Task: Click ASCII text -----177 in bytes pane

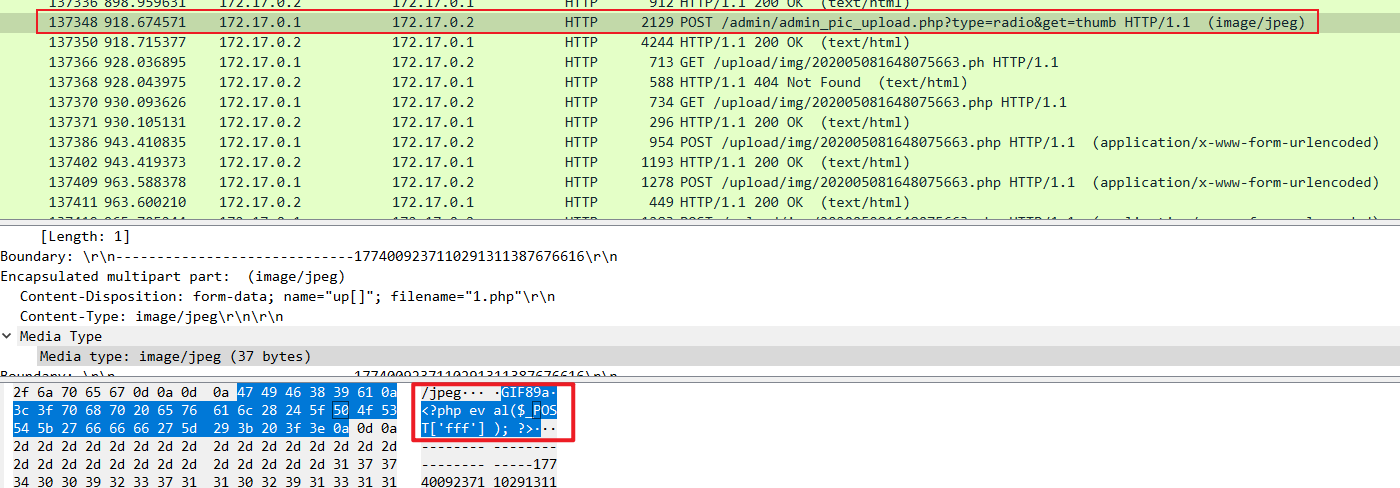Action: [x=523, y=464]
